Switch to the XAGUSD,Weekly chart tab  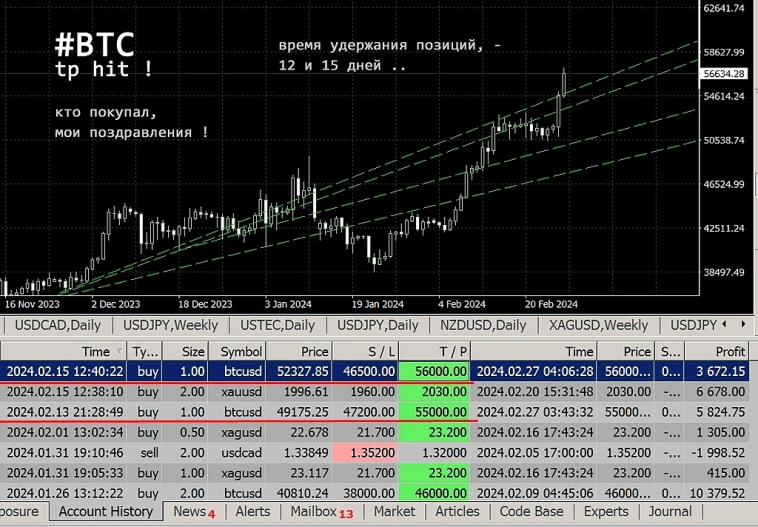[x=598, y=325]
